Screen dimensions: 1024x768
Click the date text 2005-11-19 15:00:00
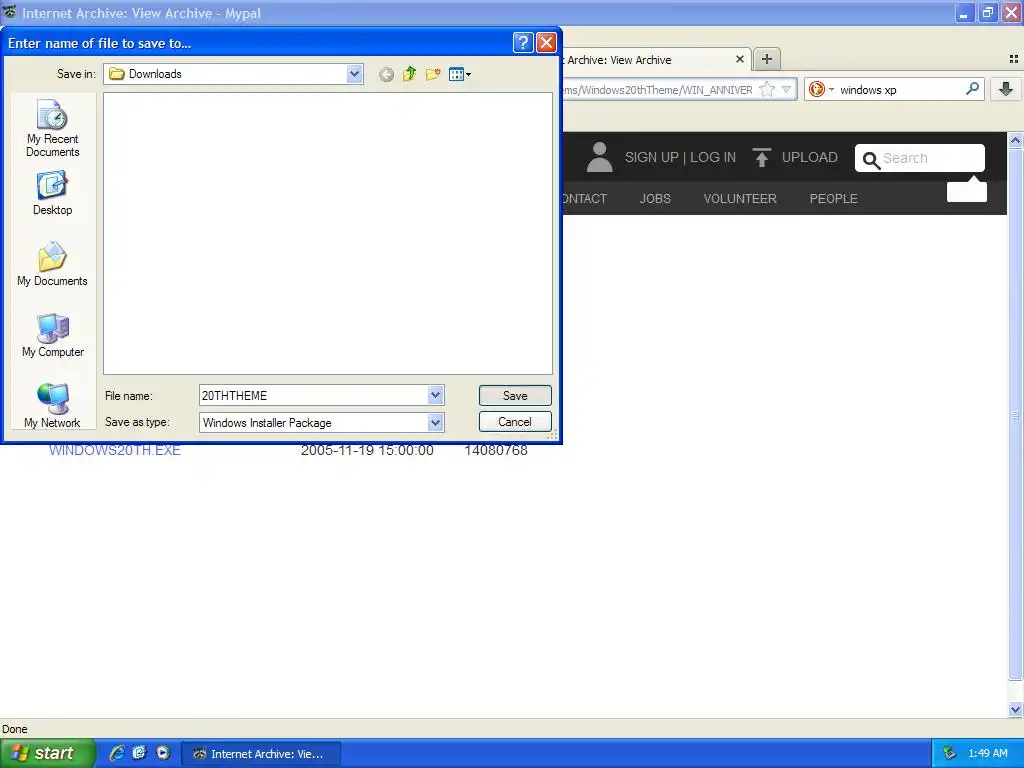click(367, 450)
